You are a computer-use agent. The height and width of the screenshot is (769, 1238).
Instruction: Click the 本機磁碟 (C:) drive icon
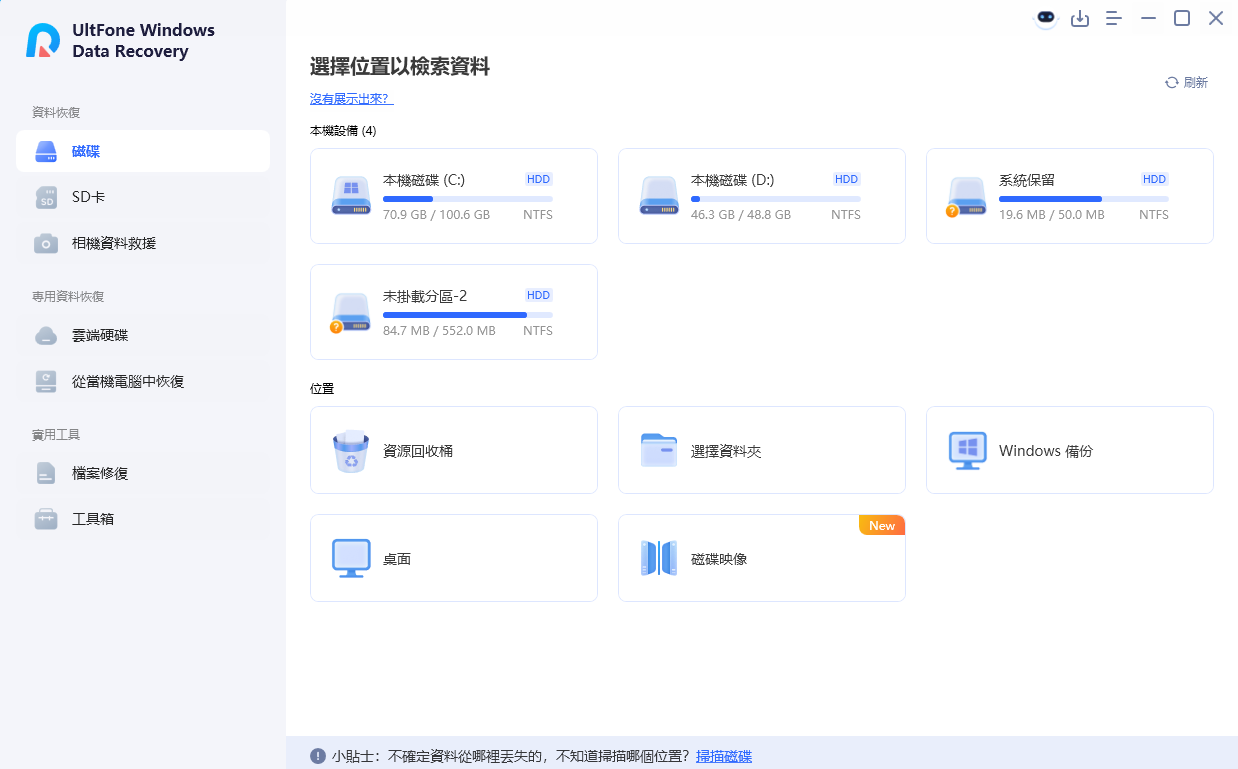pos(351,196)
